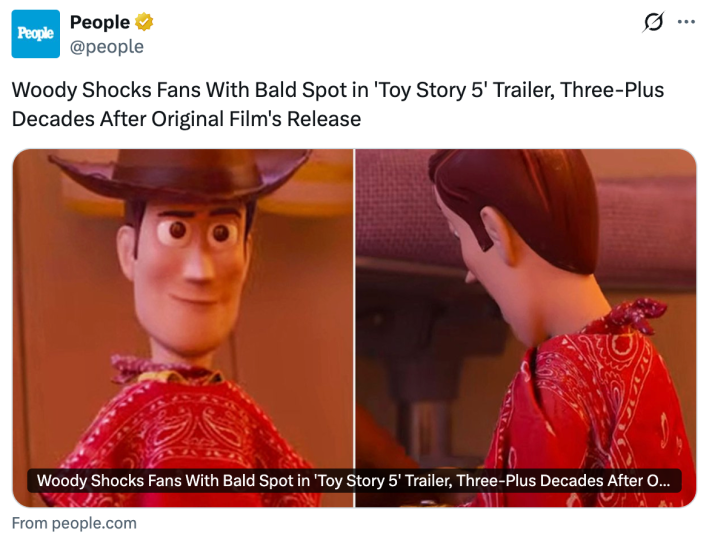Click the Woody Shocks Fans tweet text
Screen dimensions: 709x537
click(x=337, y=104)
